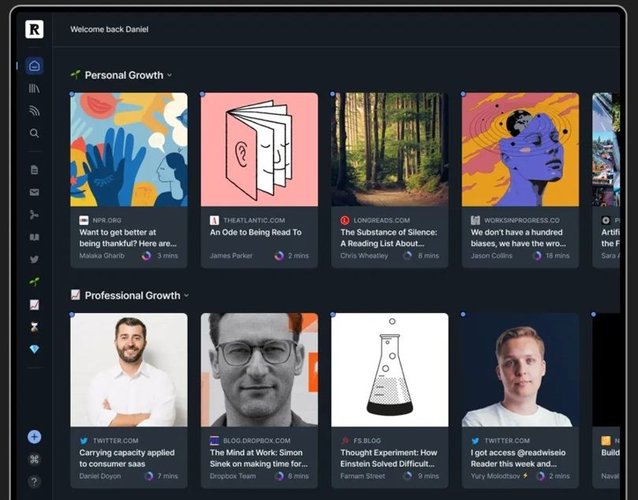The width and height of the screenshot is (638, 500).
Task: Open the email envelope sidebar icon
Action: pyautogui.click(x=35, y=192)
